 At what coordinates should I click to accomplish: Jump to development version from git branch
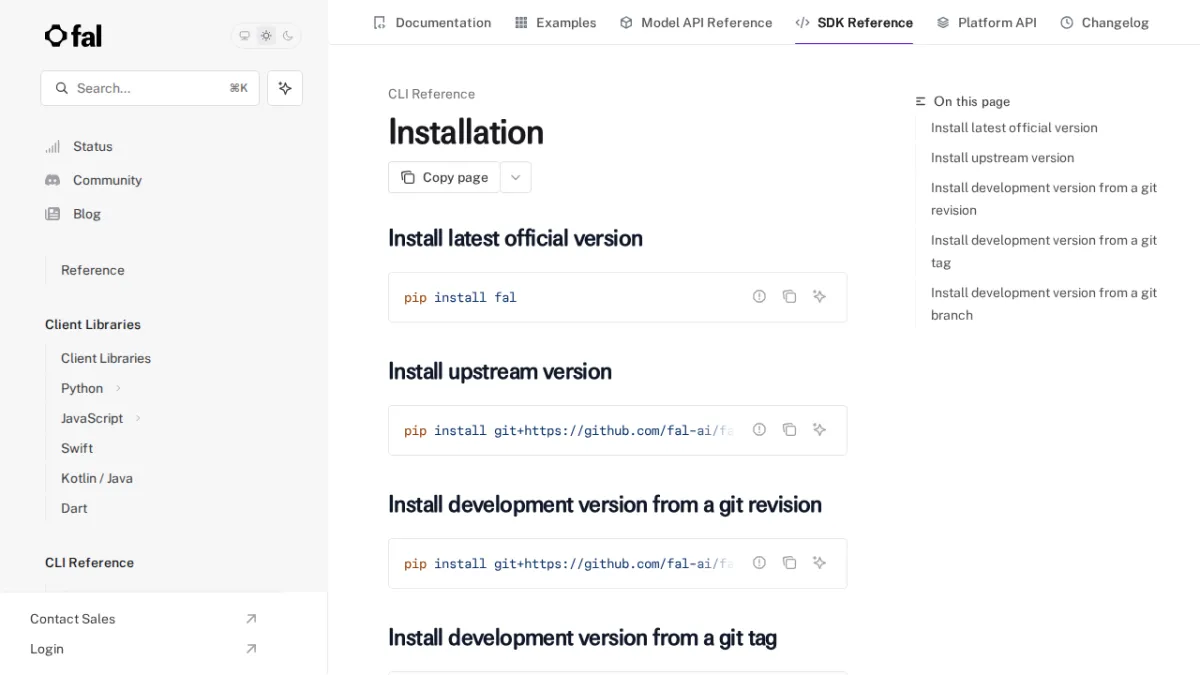[x=1044, y=304]
